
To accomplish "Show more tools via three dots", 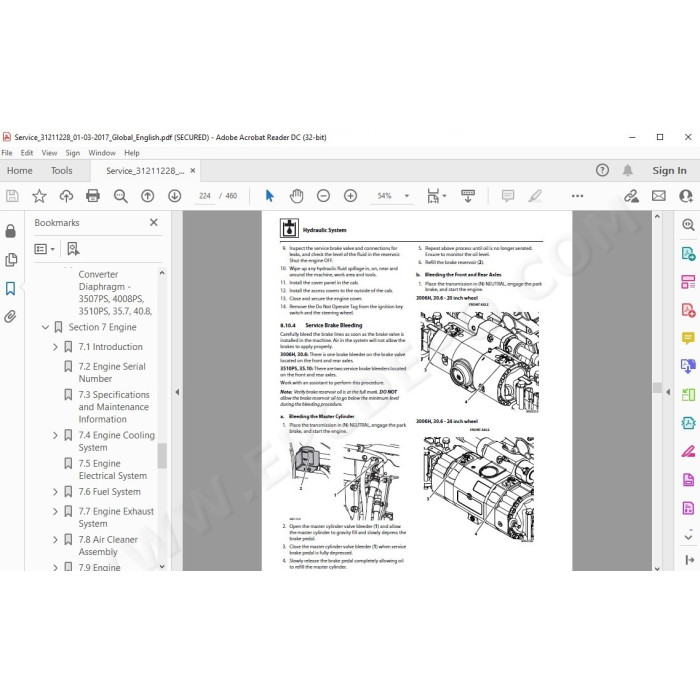I will (x=577, y=196).
